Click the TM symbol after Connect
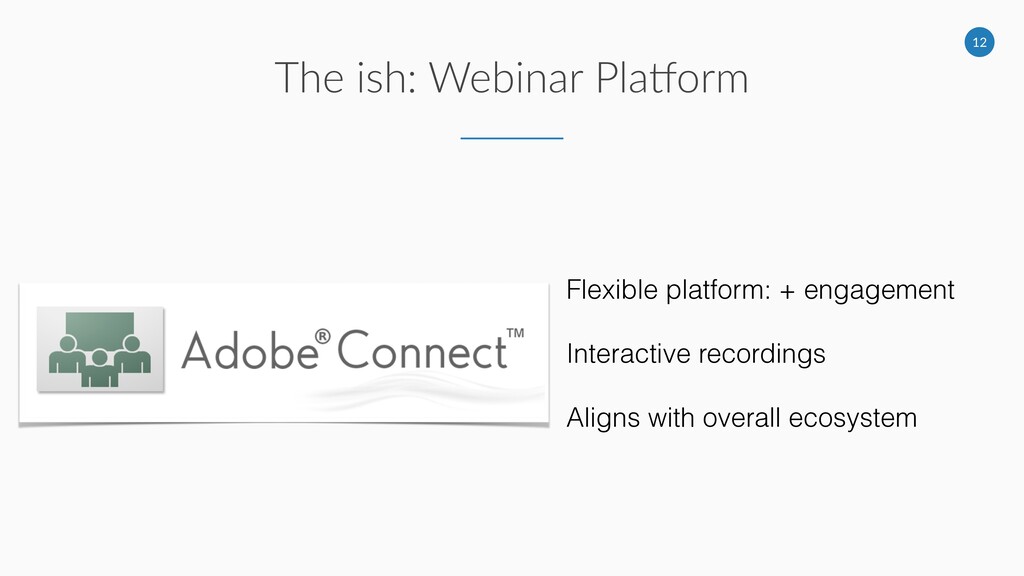The width and height of the screenshot is (1024, 576). [x=516, y=333]
